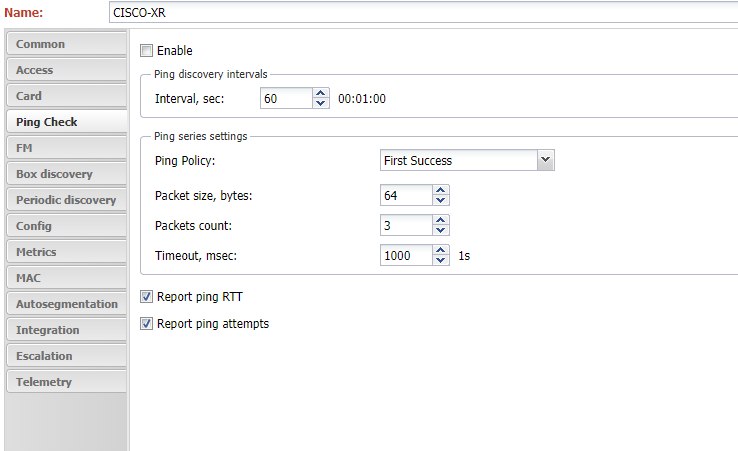
Task: Increase the Interval value with up arrow
Action: [321, 93]
